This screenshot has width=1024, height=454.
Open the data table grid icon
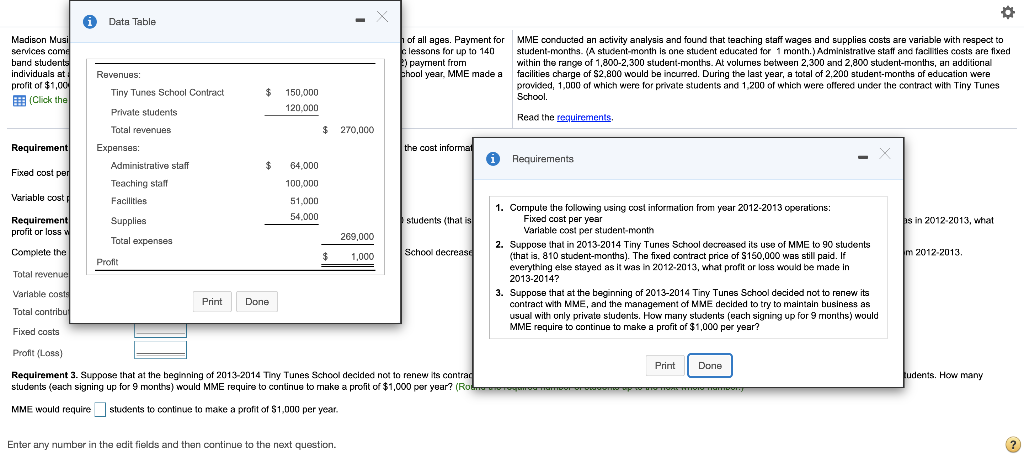click(x=19, y=100)
